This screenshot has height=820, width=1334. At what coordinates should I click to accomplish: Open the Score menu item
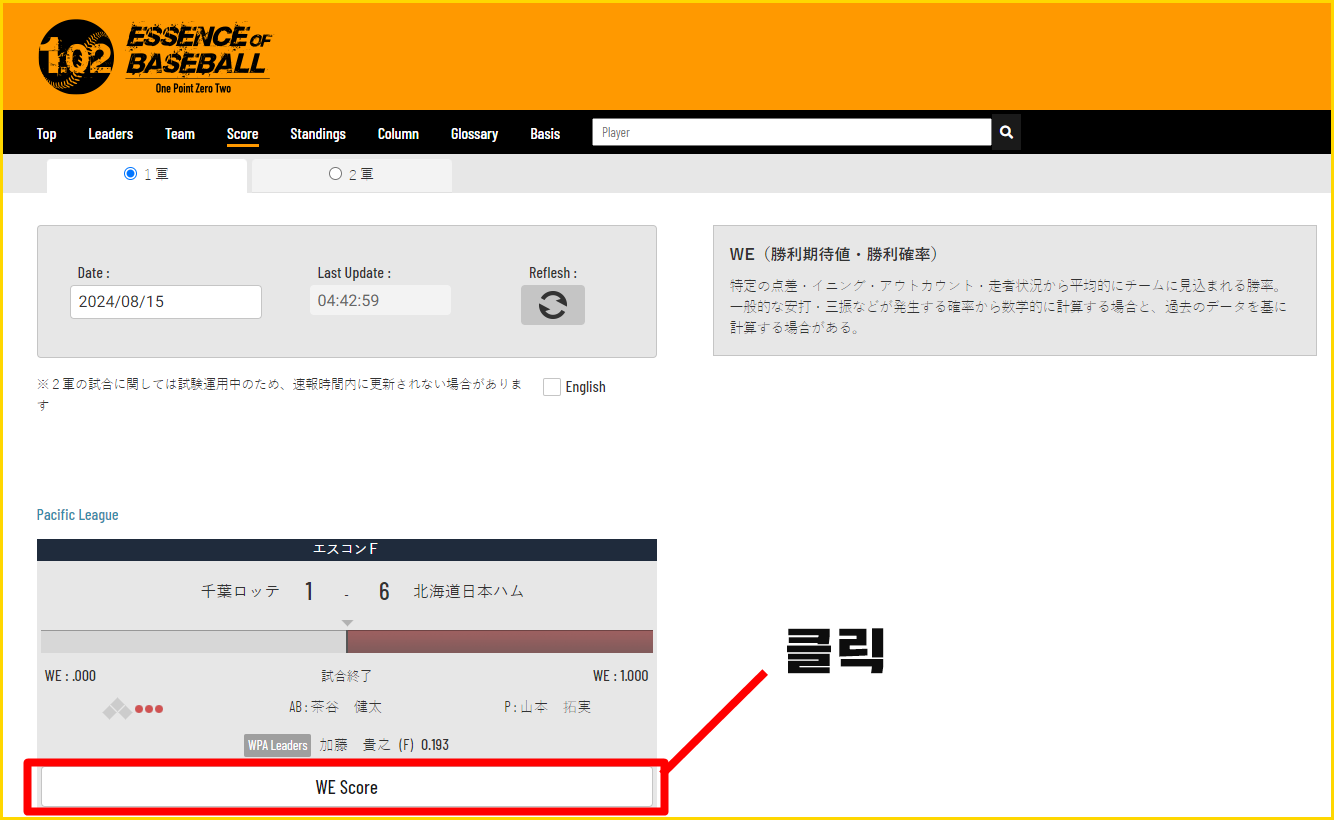(243, 134)
